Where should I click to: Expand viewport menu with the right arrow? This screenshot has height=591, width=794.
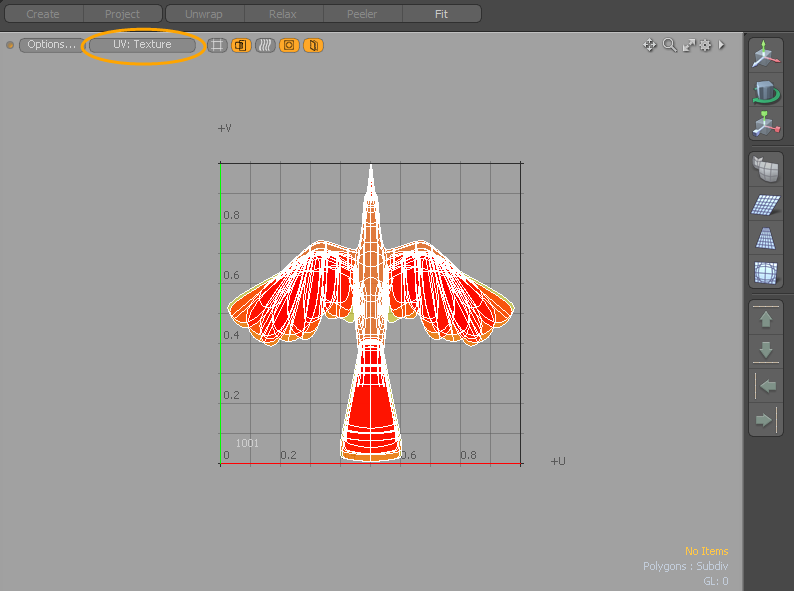[x=722, y=45]
